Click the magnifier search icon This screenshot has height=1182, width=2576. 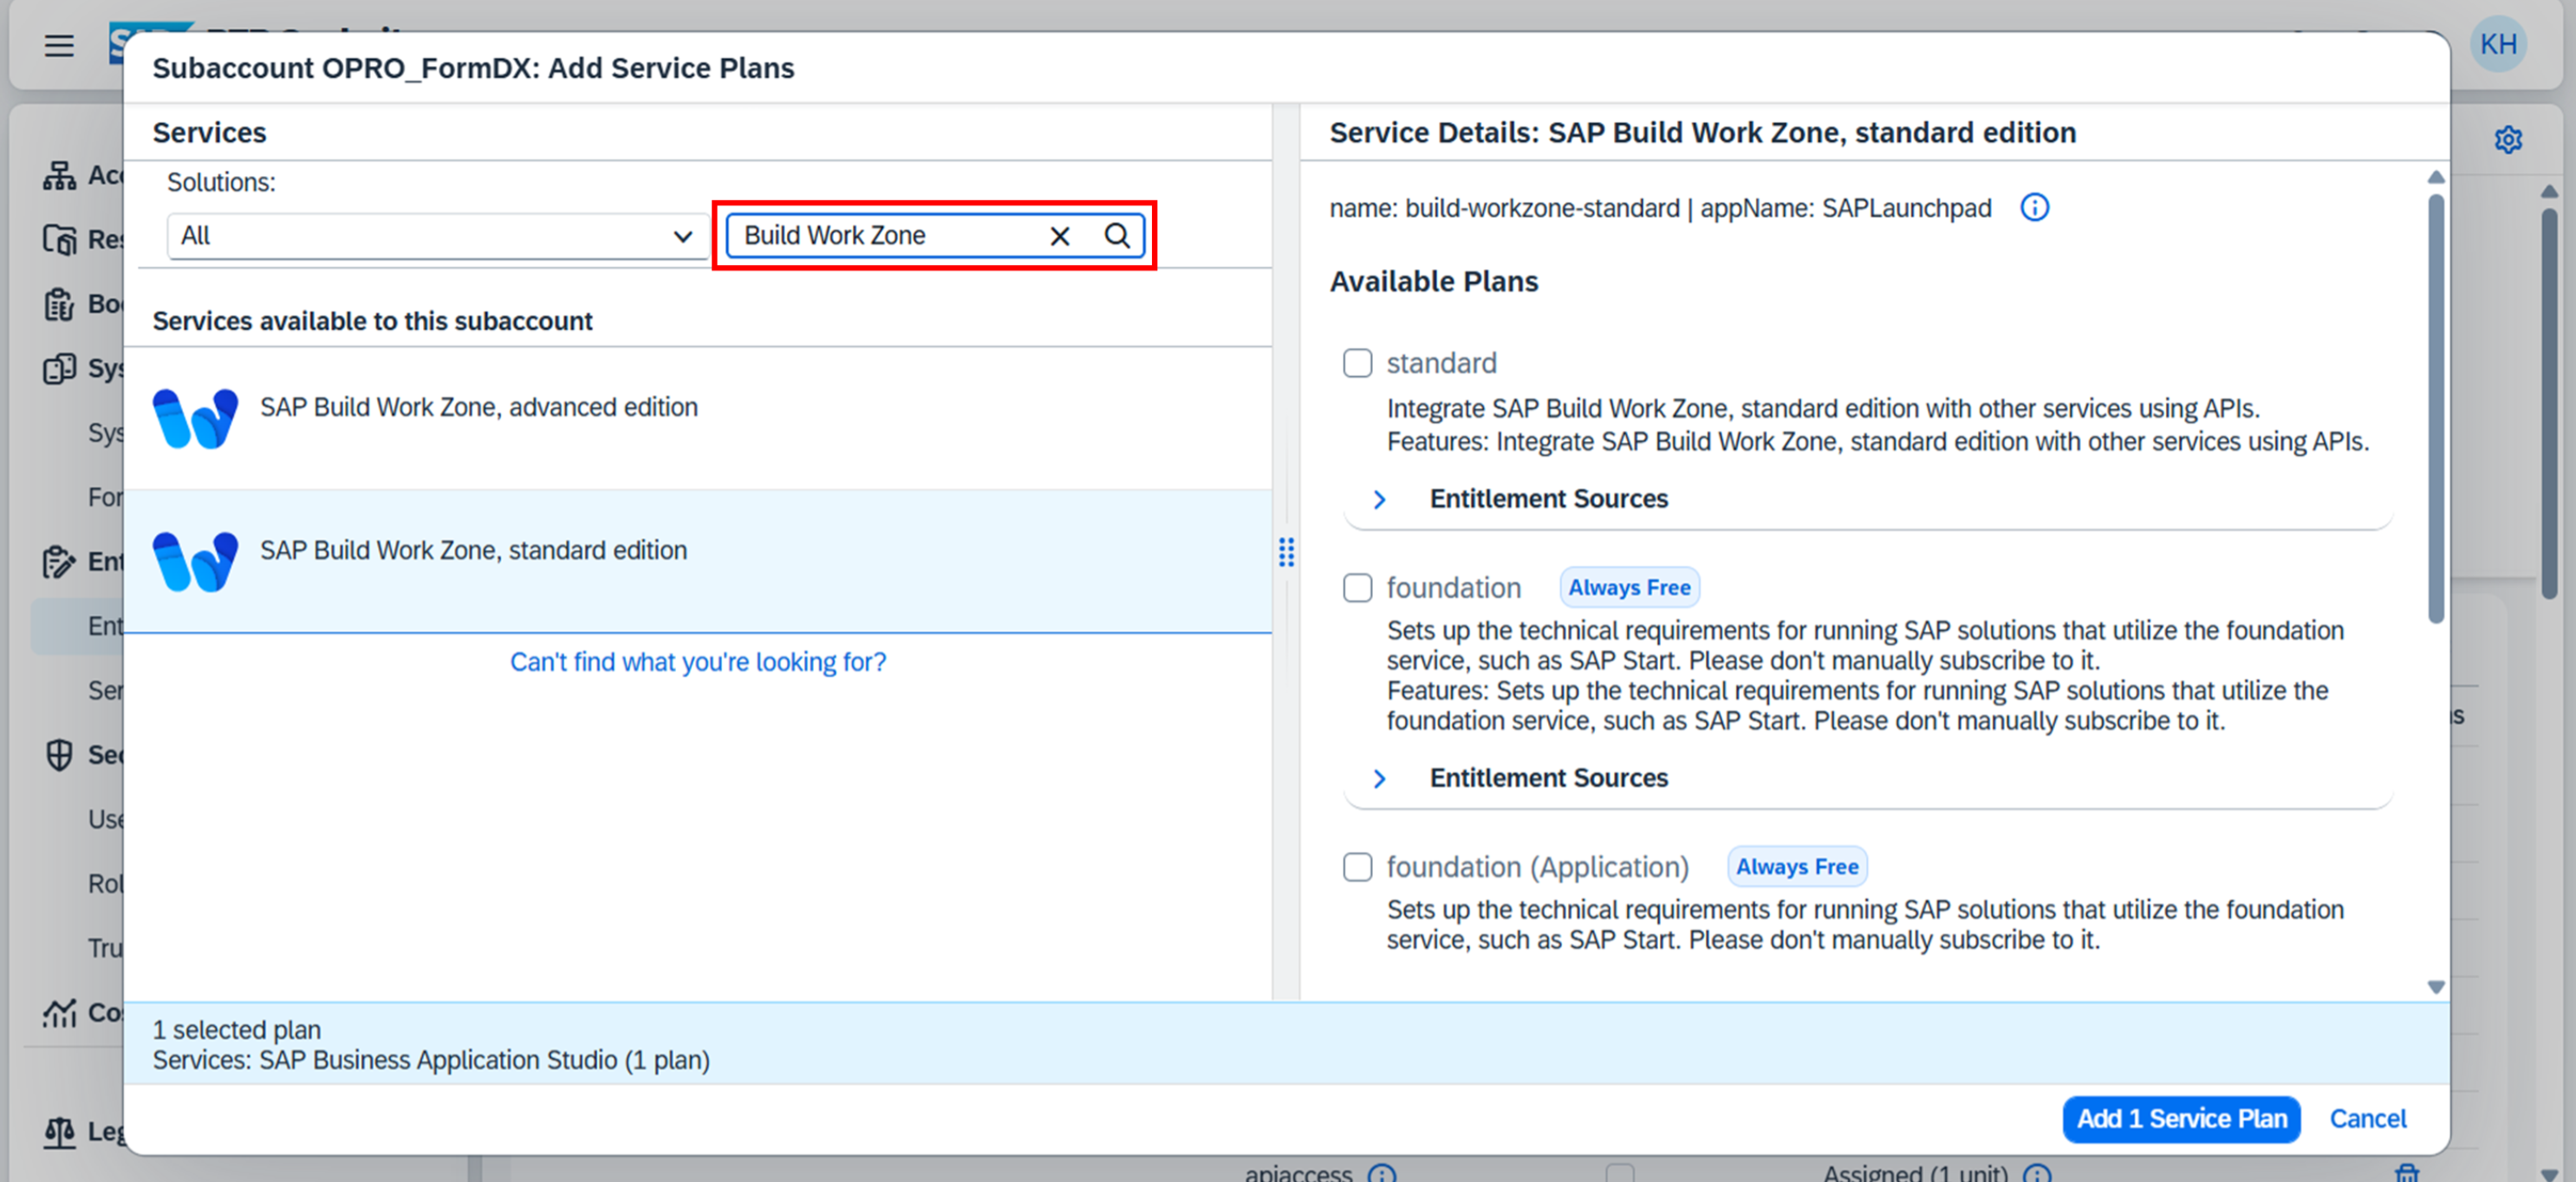[x=1116, y=236]
